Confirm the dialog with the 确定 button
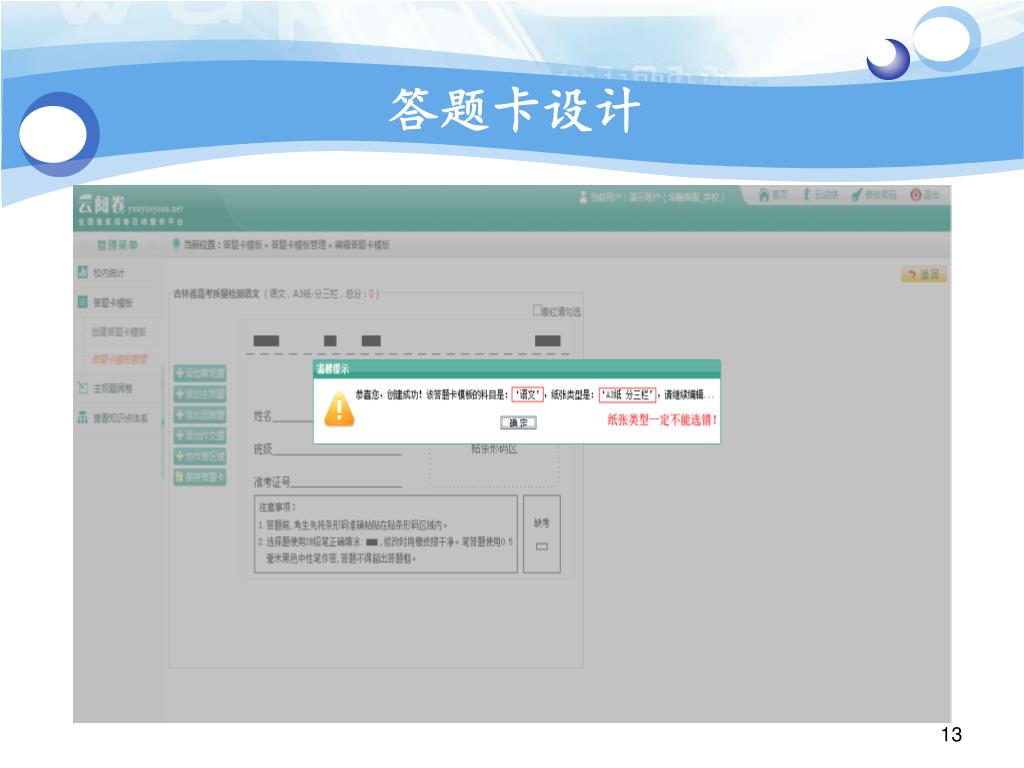Viewport: 1024px width, 768px height. click(x=519, y=423)
